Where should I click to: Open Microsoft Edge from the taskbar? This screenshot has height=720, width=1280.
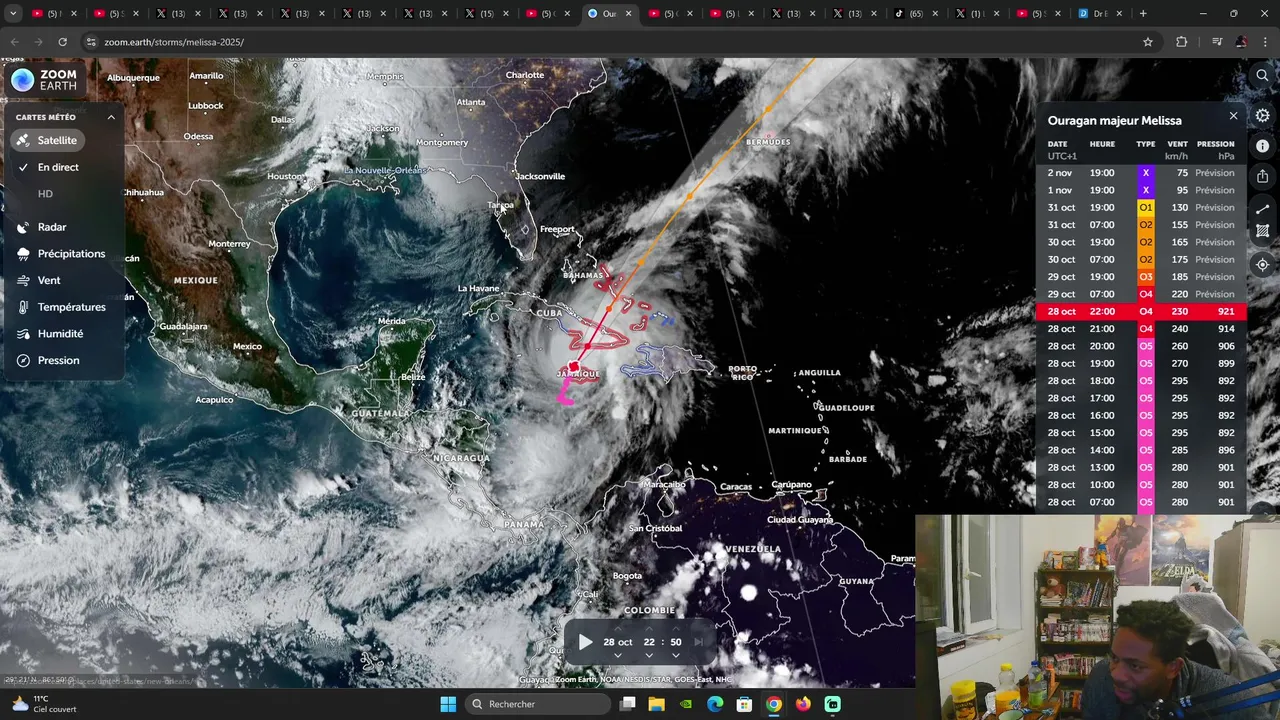pyautogui.click(x=715, y=704)
